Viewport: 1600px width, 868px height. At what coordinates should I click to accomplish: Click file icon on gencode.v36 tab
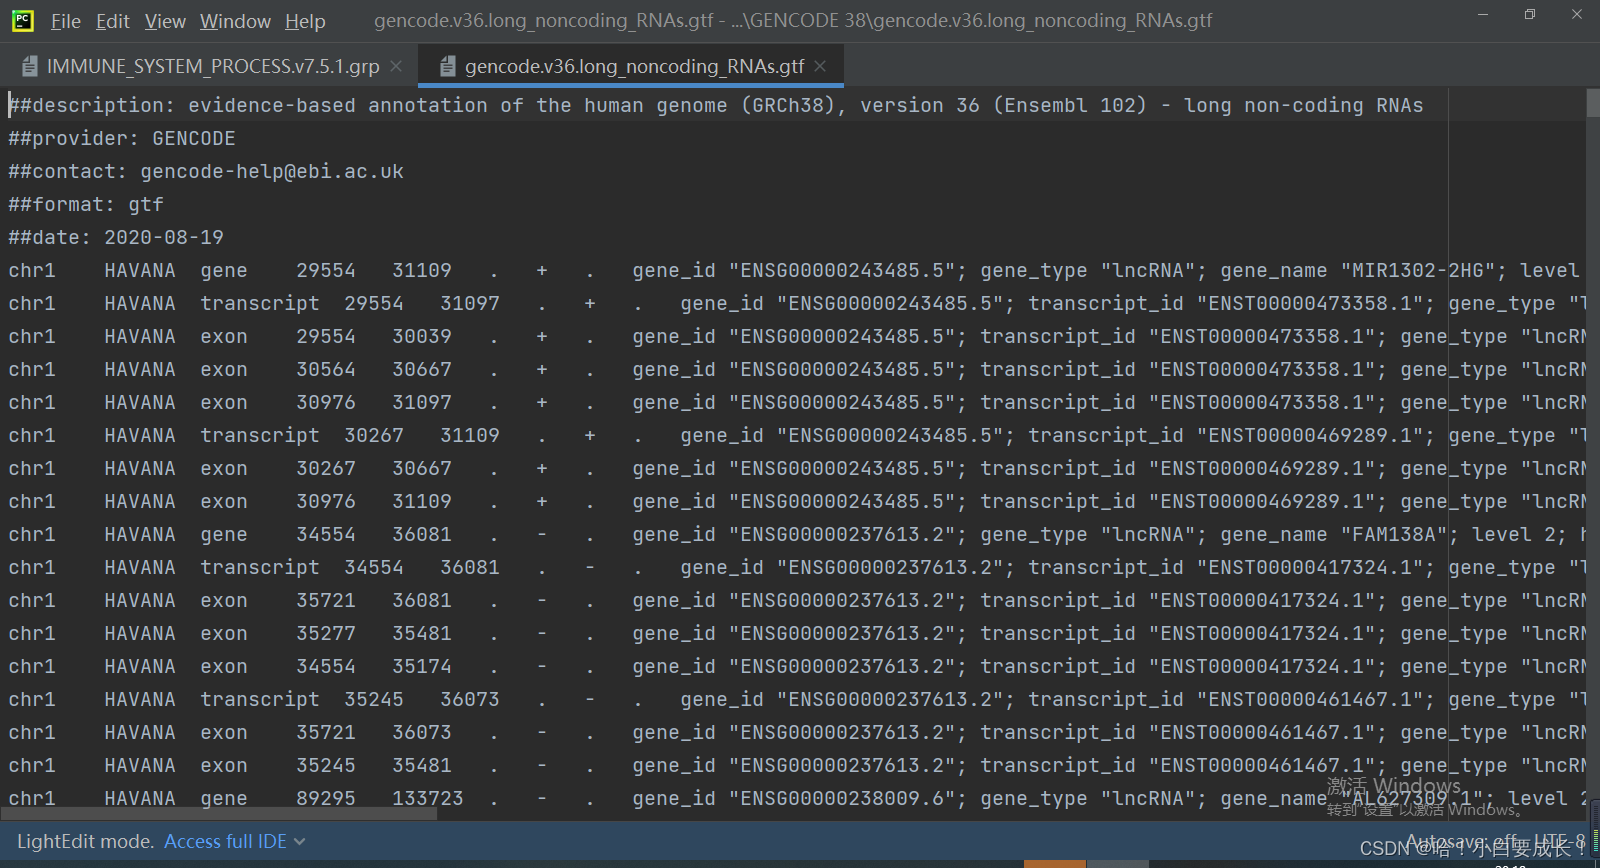click(x=448, y=66)
